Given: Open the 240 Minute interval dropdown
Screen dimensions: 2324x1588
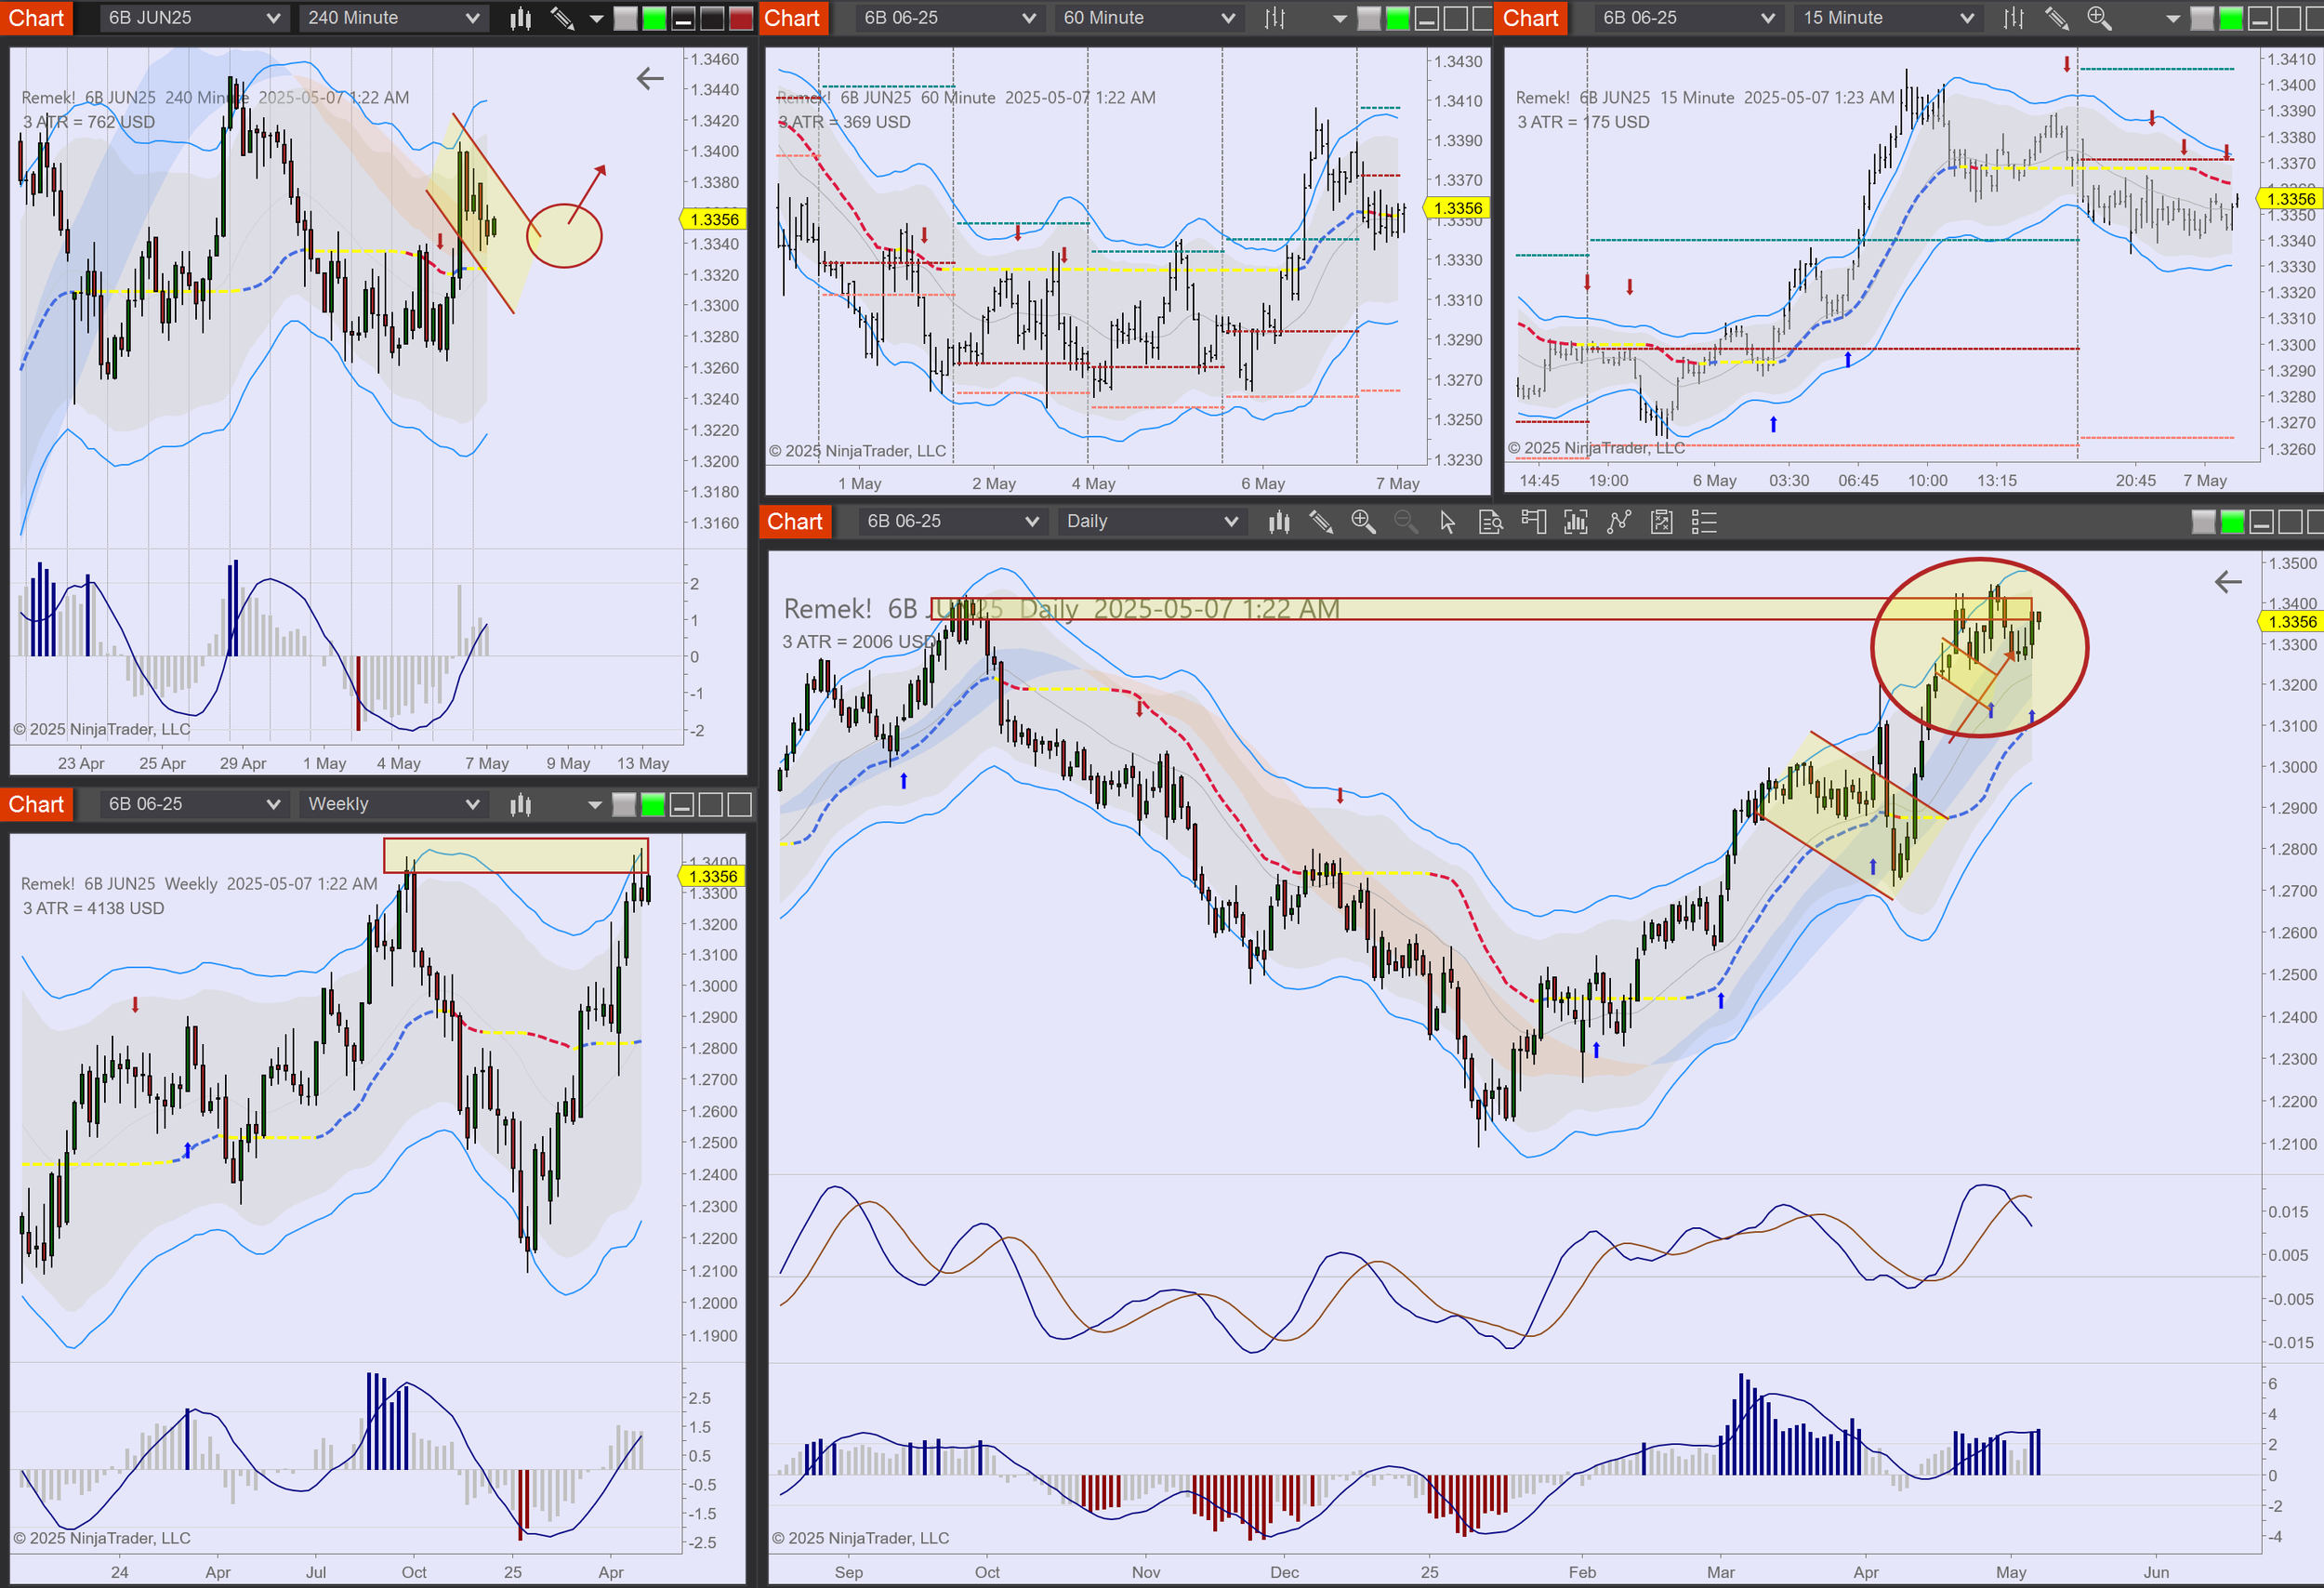Looking at the screenshot, I should pyautogui.click(x=393, y=18).
